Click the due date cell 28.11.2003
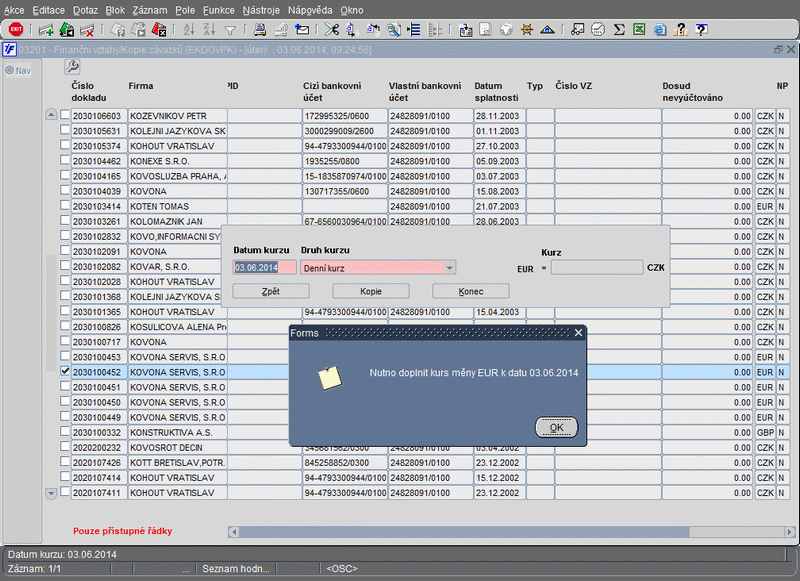This screenshot has height=581, width=800. point(499,116)
